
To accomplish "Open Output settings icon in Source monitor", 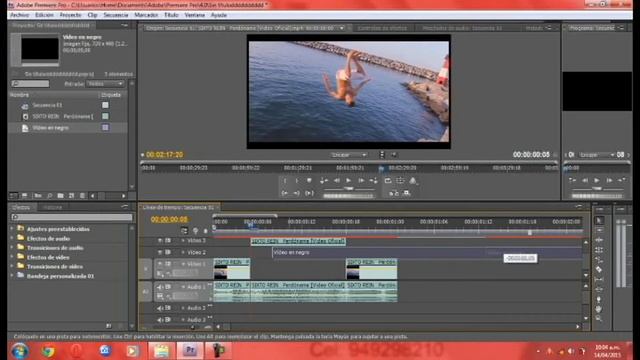I will coord(413,180).
